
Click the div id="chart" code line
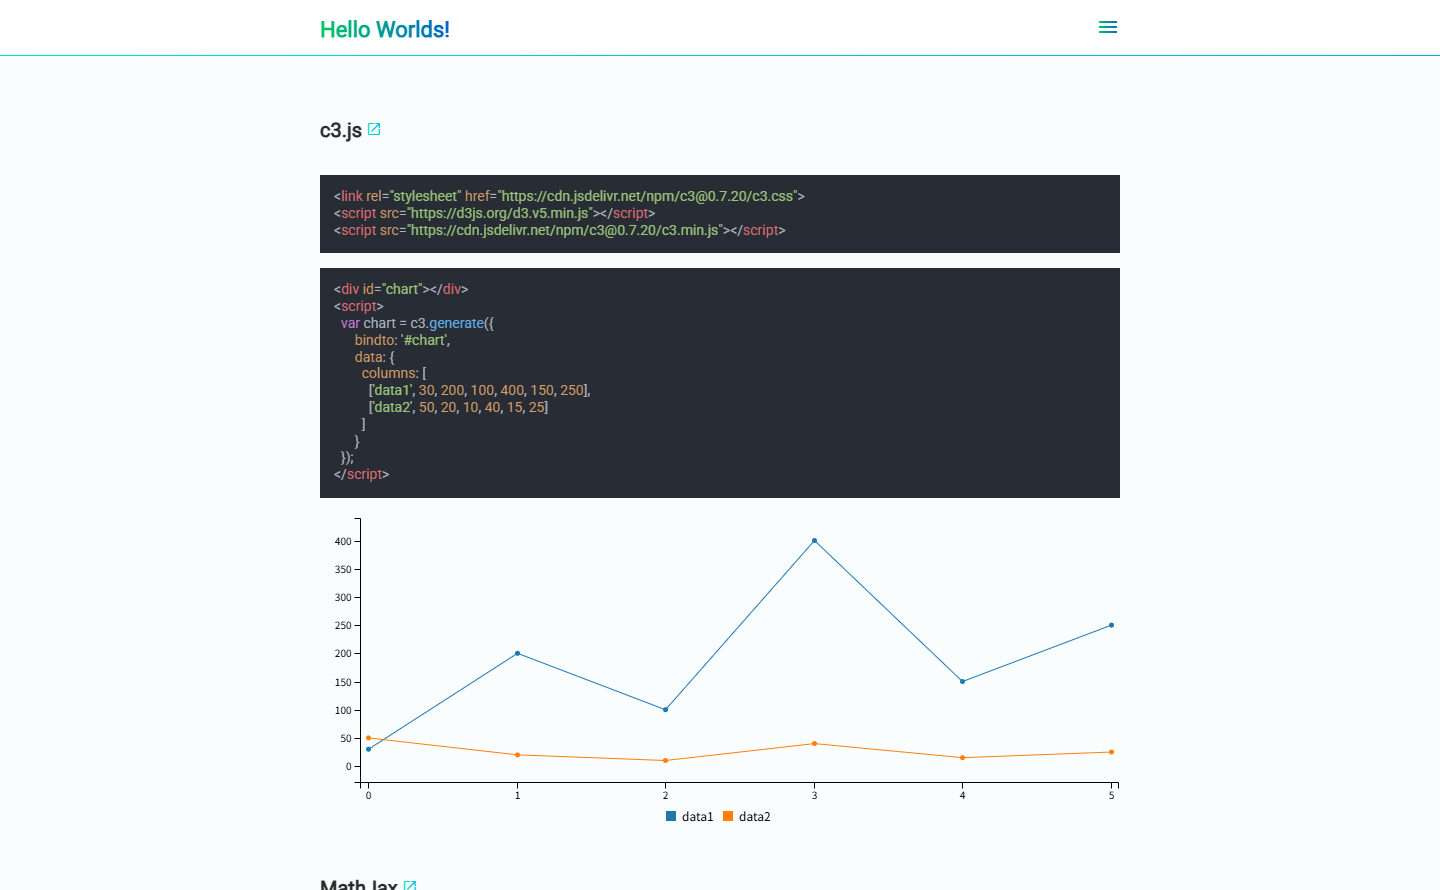[401, 289]
